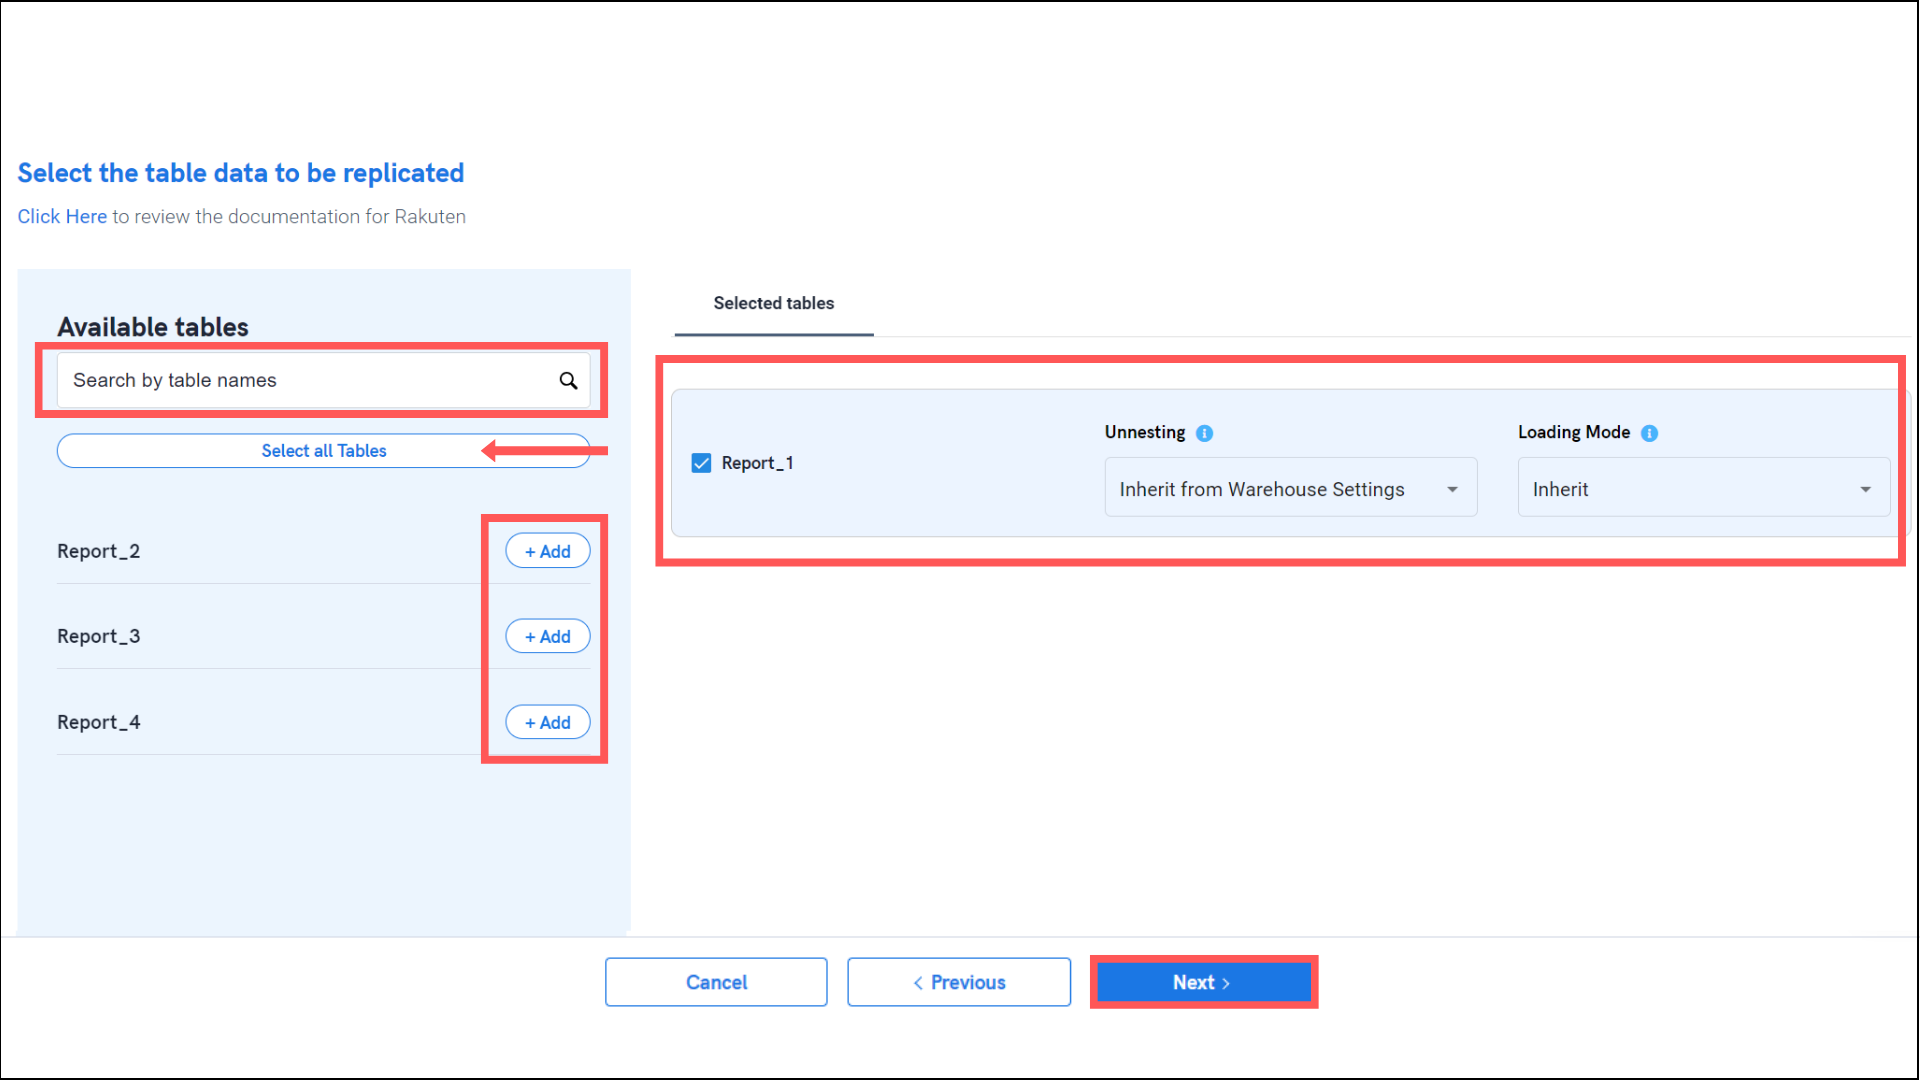Click Unnesting dropdown arrow
Viewport: 1920px width, 1080px height.
[1452, 490]
